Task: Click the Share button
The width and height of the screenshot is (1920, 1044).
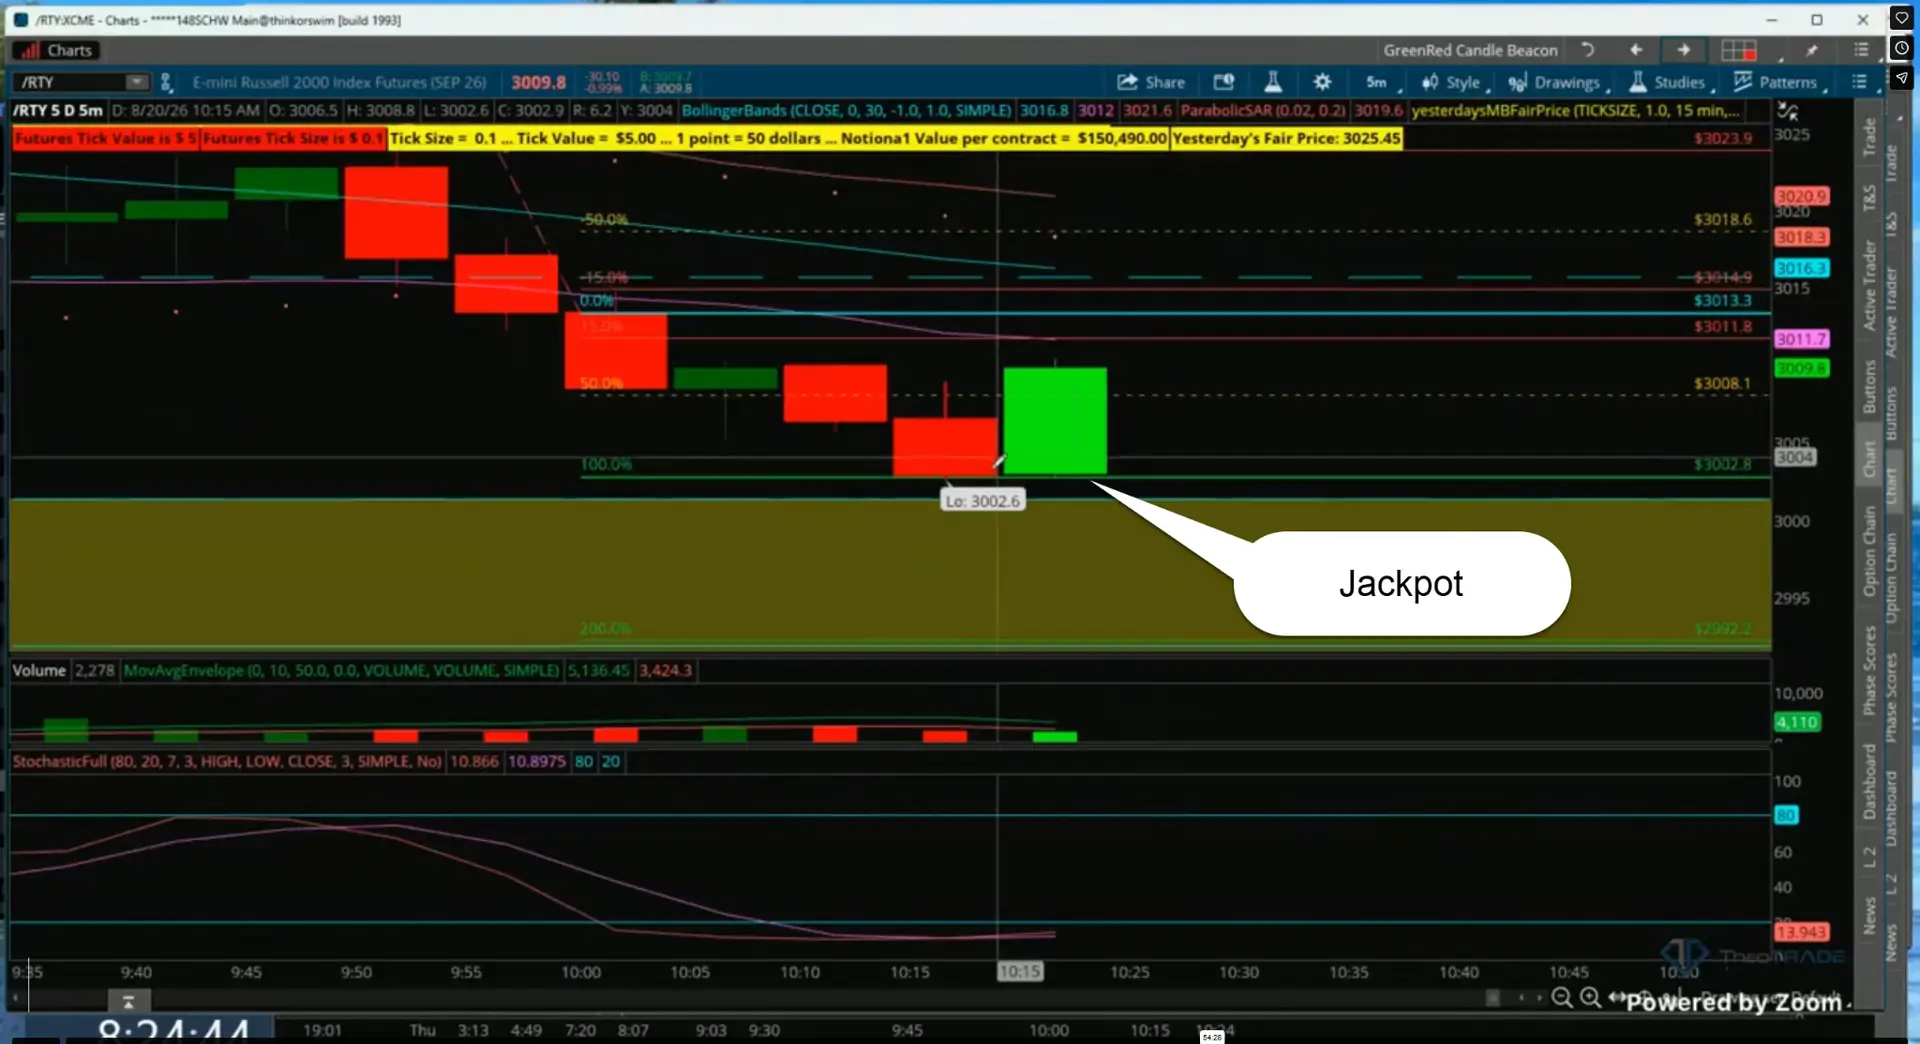Action: pos(1151,82)
